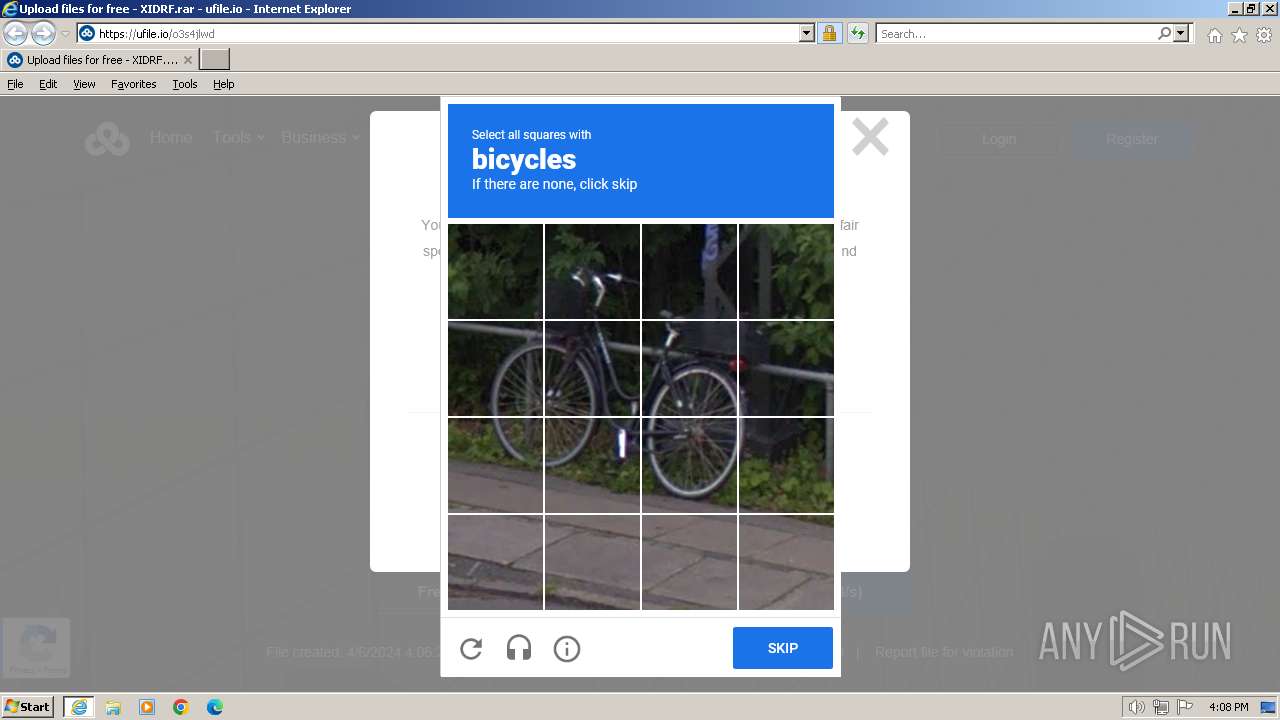Open the media player taskbar icon
The width and height of the screenshot is (1280, 720).
point(147,707)
